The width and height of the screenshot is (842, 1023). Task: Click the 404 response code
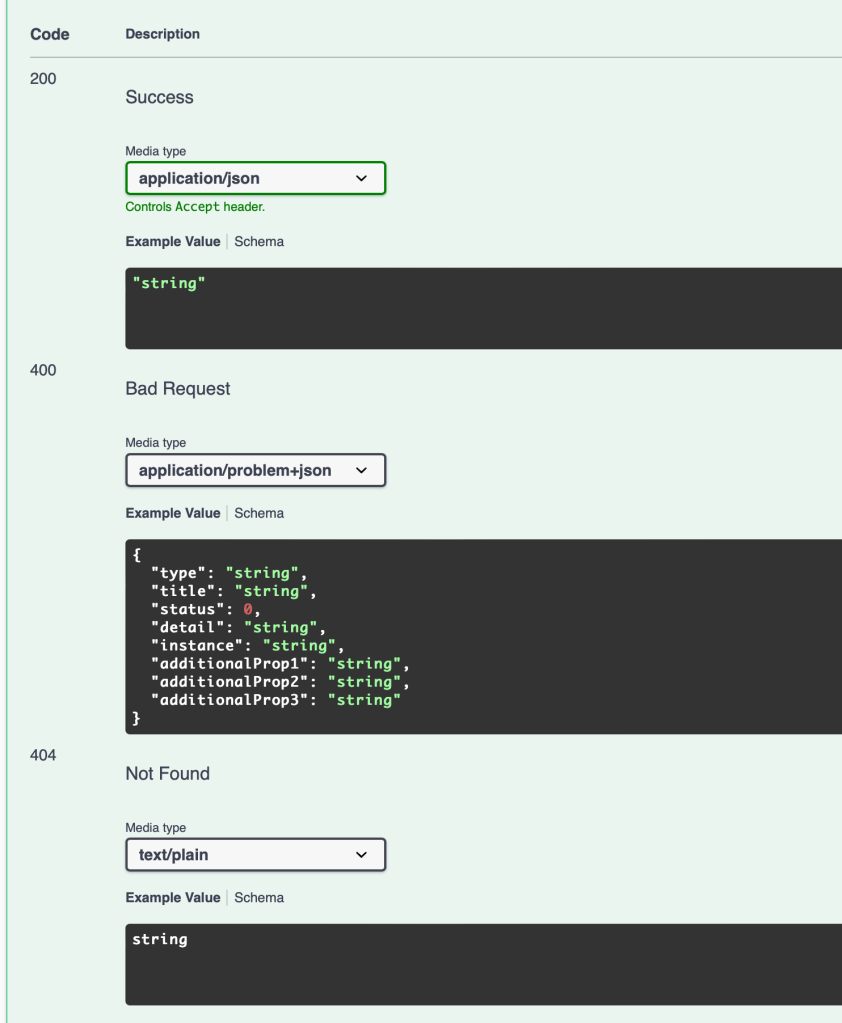point(44,755)
